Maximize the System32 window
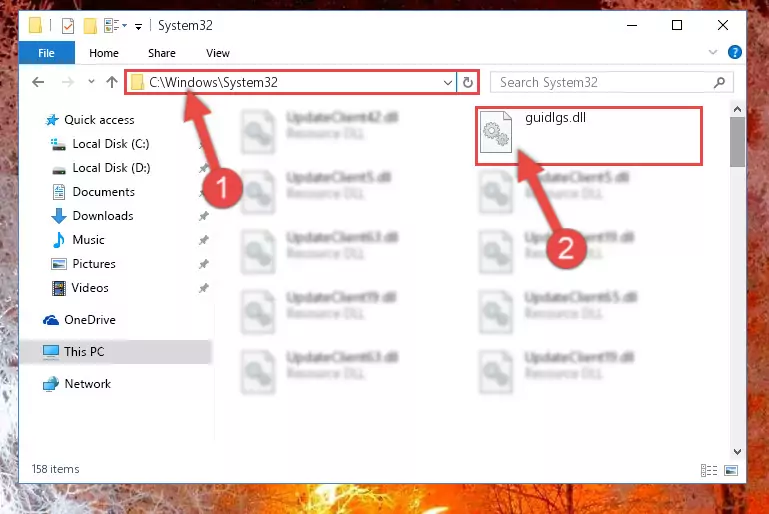The width and height of the screenshot is (769, 514). pyautogui.click(x=677, y=25)
